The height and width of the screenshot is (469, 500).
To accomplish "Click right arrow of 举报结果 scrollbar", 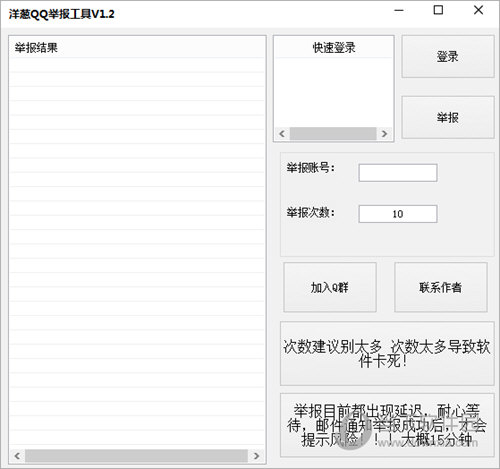I will 256,456.
